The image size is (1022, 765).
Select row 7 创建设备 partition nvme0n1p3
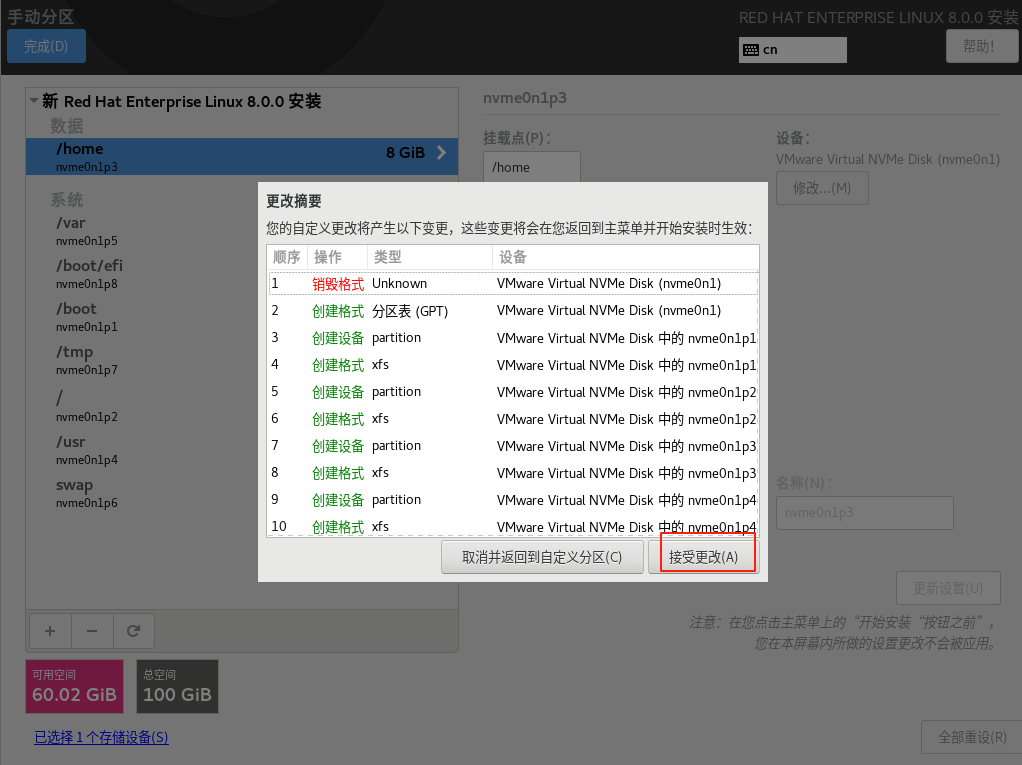pyautogui.click(x=513, y=446)
